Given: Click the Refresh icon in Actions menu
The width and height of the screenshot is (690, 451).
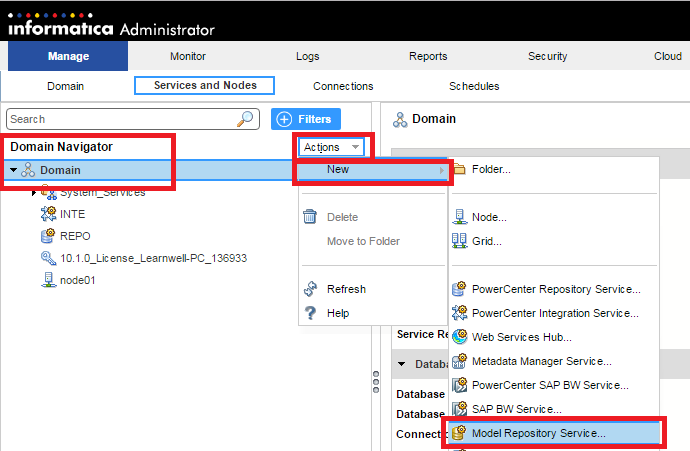Looking at the screenshot, I should tap(310, 289).
